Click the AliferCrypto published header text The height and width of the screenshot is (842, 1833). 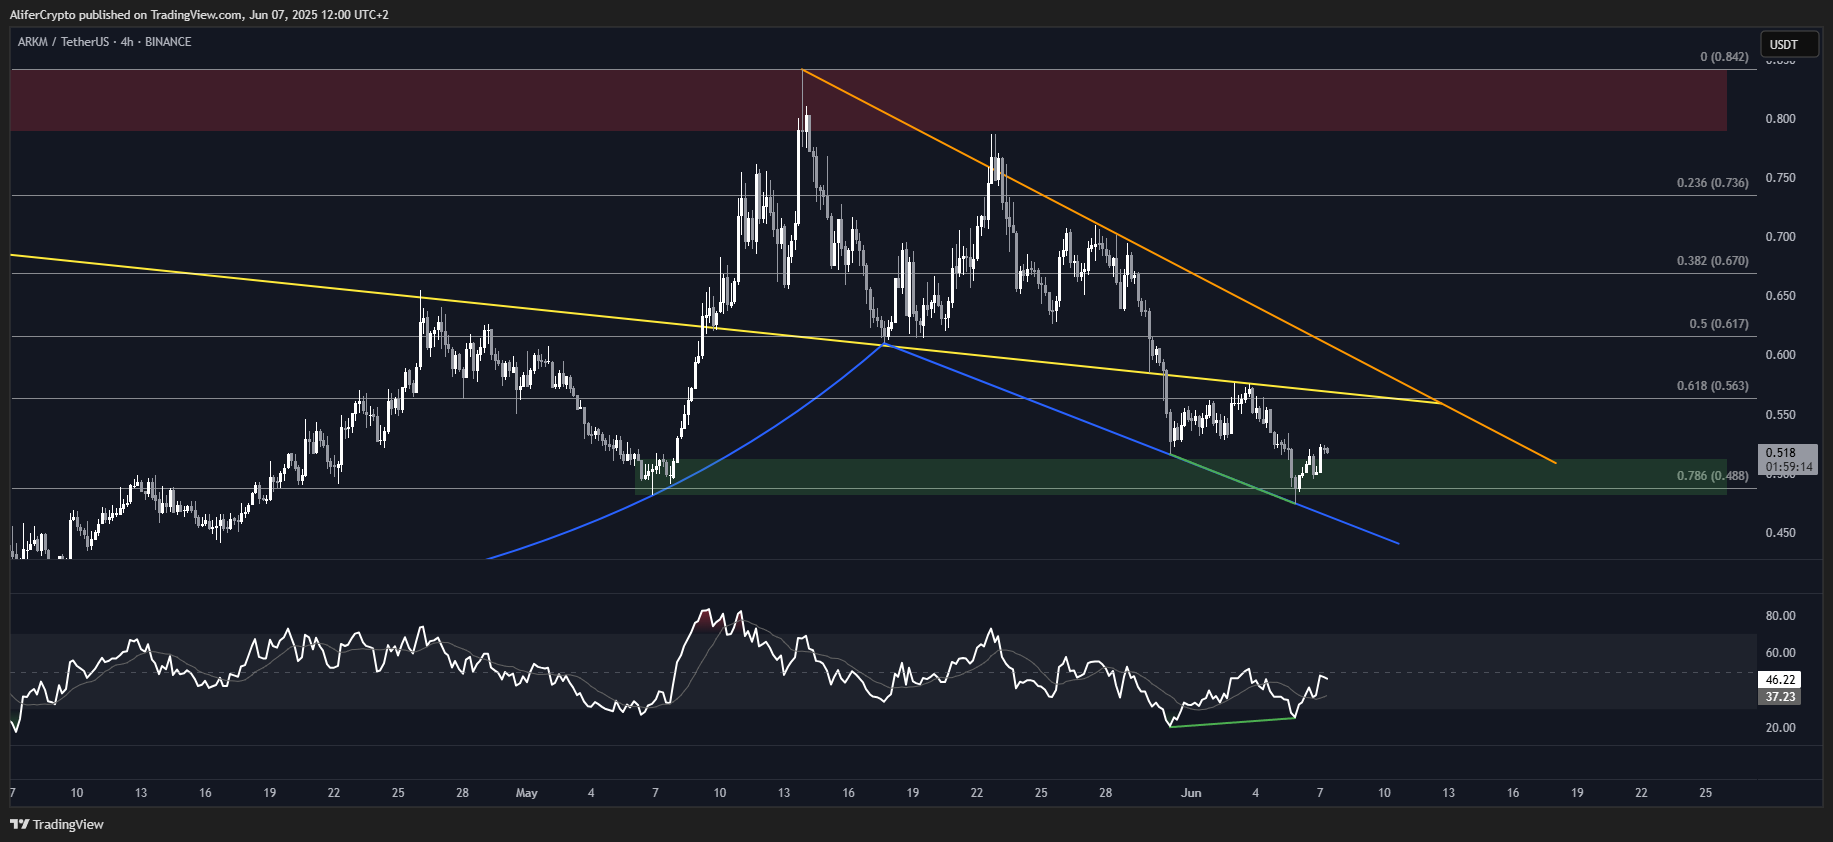[199, 15]
